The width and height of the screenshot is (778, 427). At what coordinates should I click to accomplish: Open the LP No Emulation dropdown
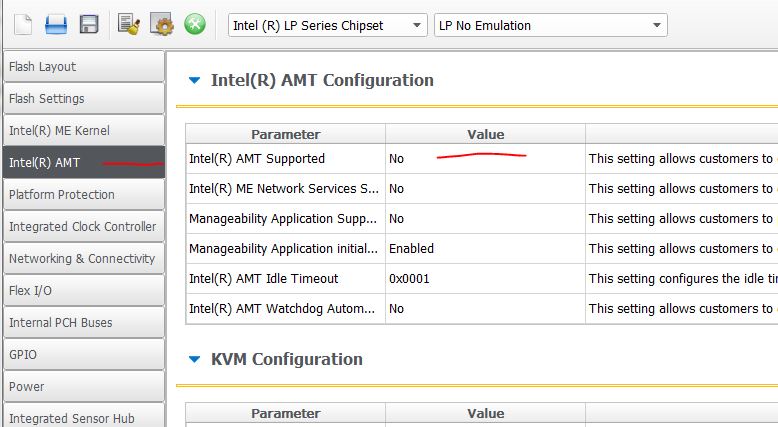click(549, 26)
